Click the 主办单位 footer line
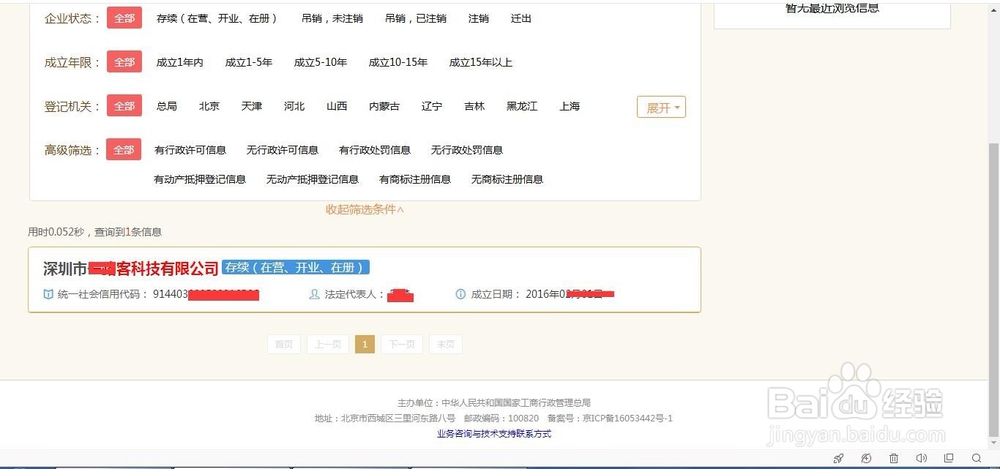The height and width of the screenshot is (469, 1000). click(x=494, y=403)
